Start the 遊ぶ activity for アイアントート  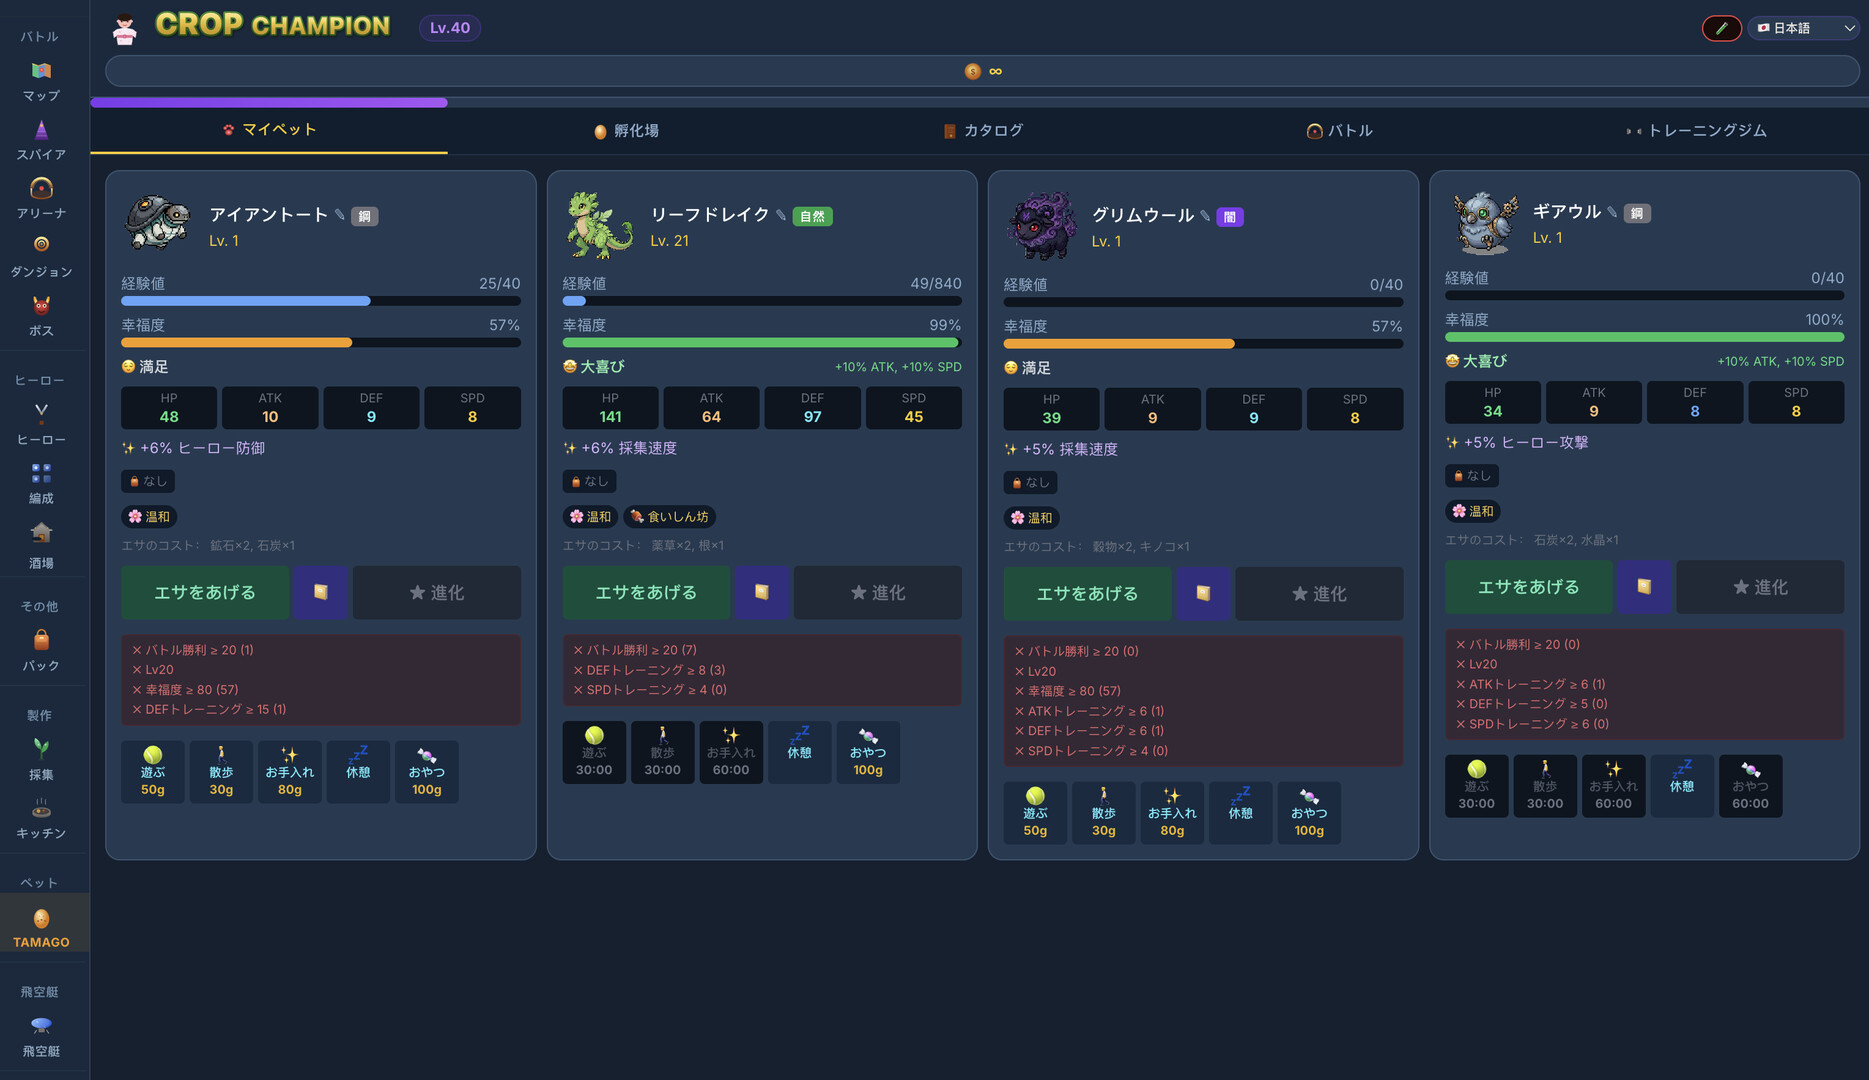pos(152,771)
